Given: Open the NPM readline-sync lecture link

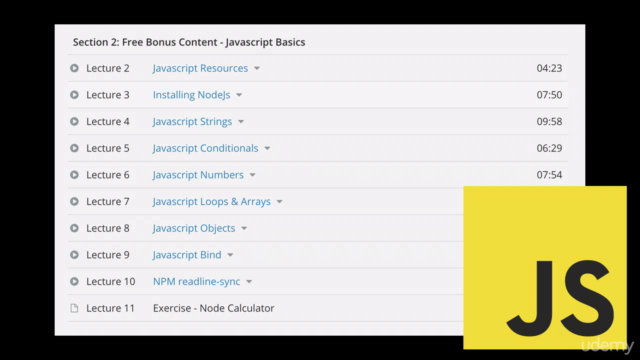Looking at the screenshot, I should coord(196,282).
